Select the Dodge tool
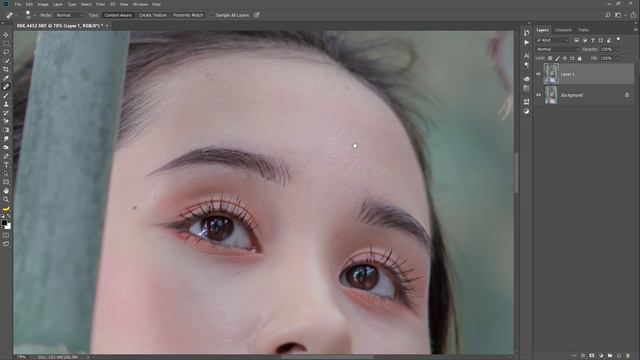This screenshot has width=640, height=360. tap(6, 147)
